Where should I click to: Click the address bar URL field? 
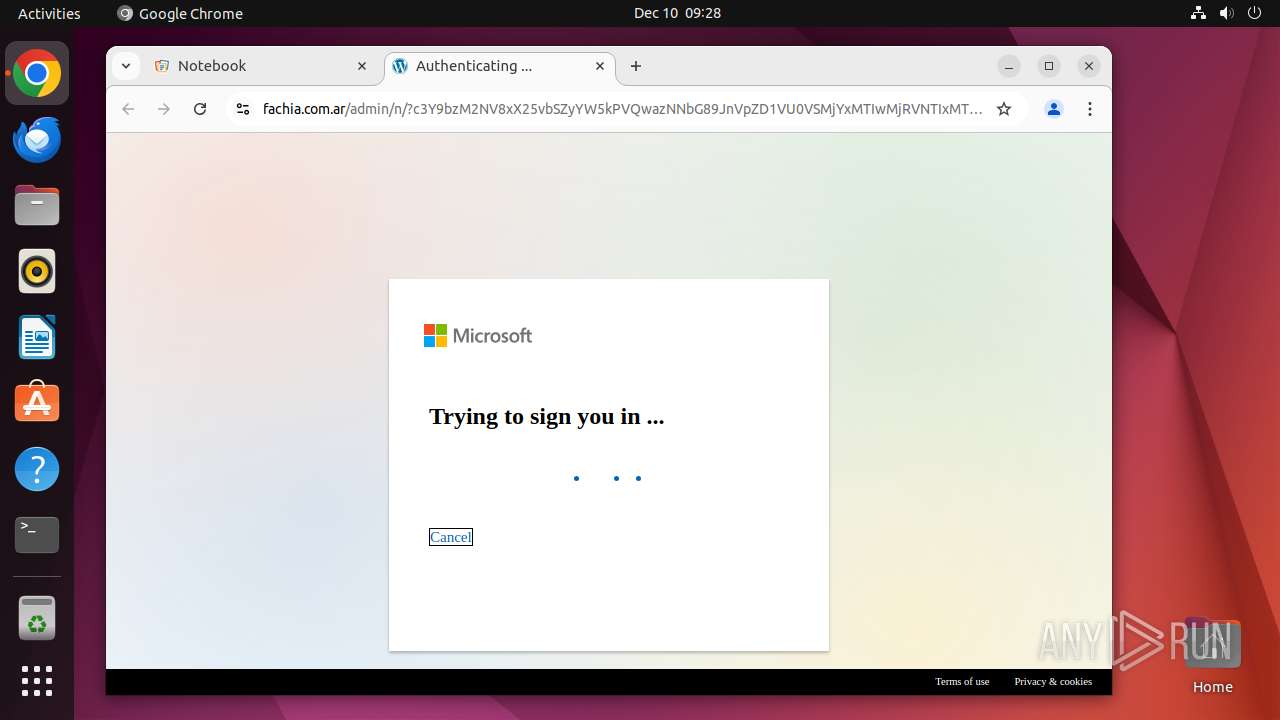[622, 109]
